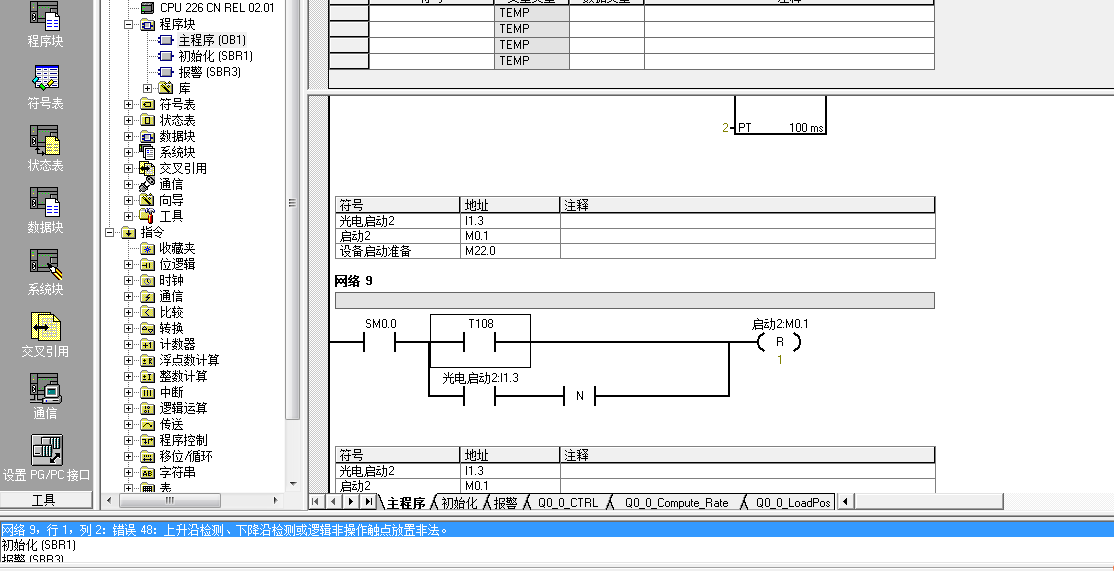Jump to last tab using tab-scroll arrow

pyautogui.click(x=367, y=502)
